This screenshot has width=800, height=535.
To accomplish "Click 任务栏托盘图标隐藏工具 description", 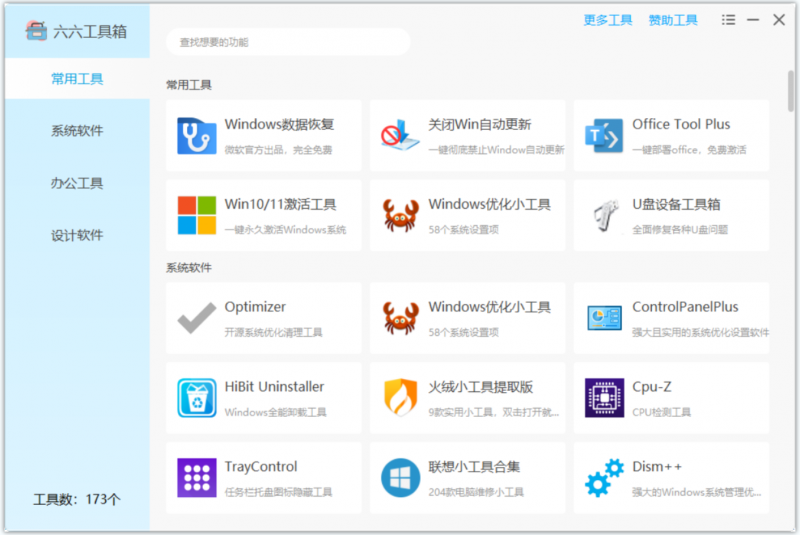I will 278,492.
